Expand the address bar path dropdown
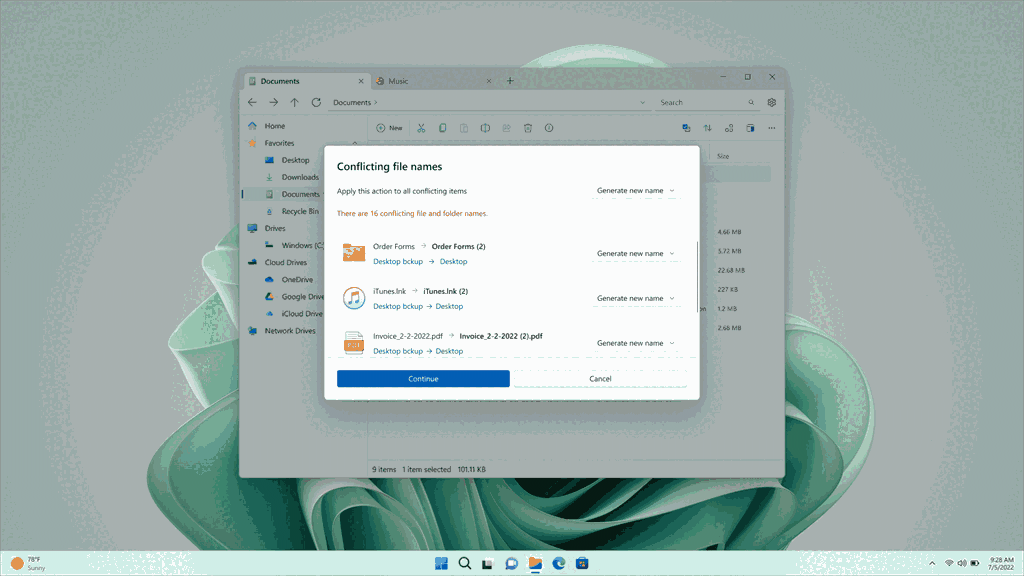The width and height of the screenshot is (1024, 576). [643, 102]
